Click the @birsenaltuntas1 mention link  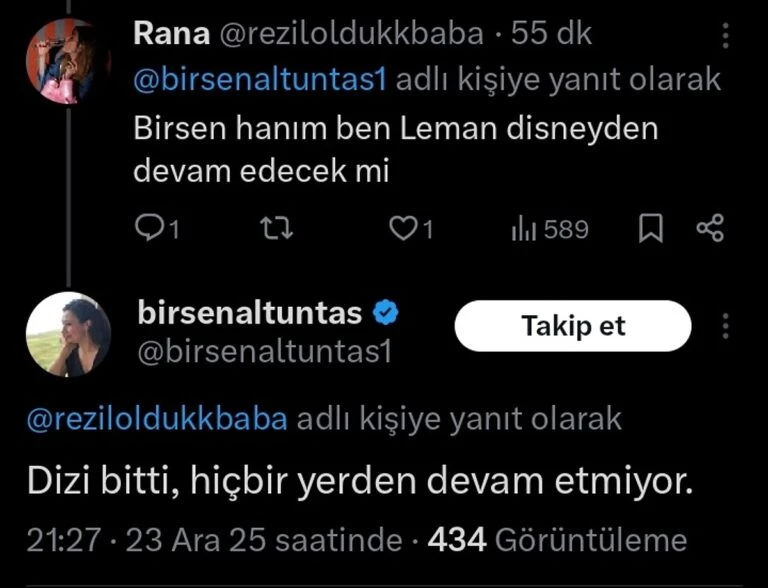coord(260,82)
